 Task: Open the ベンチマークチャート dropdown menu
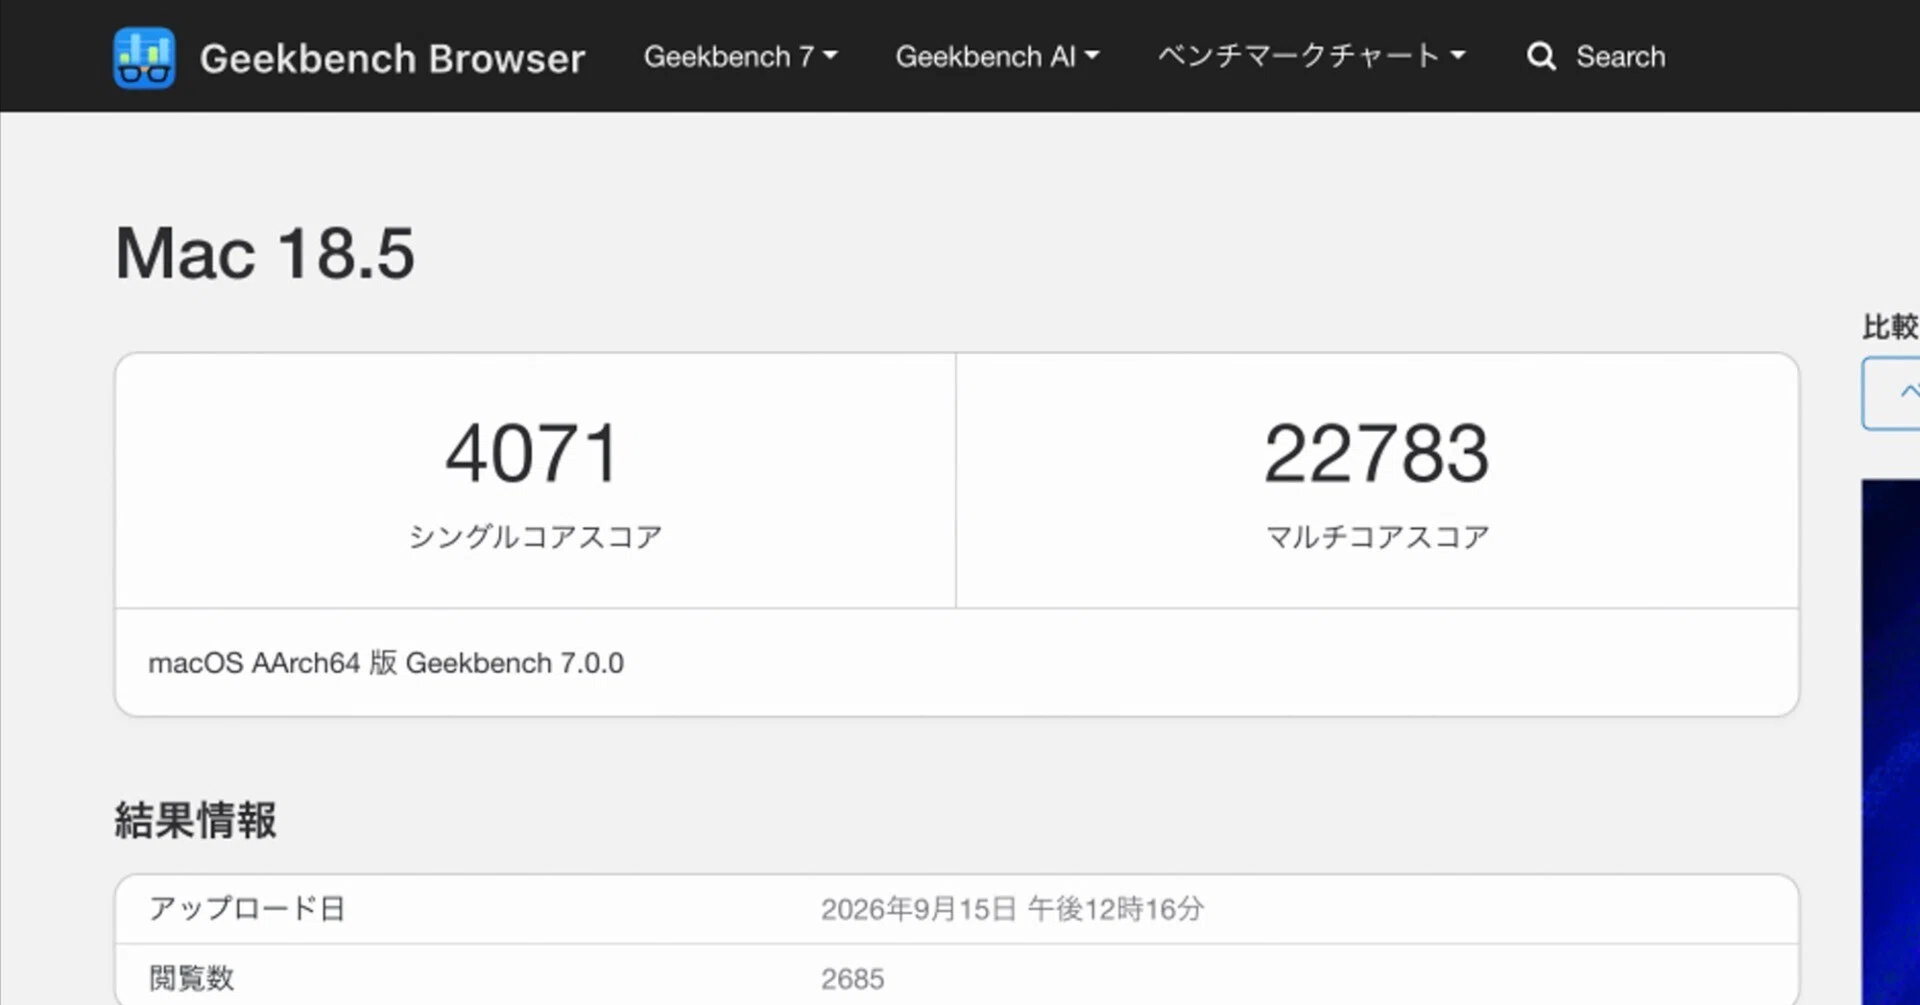(x=1311, y=56)
